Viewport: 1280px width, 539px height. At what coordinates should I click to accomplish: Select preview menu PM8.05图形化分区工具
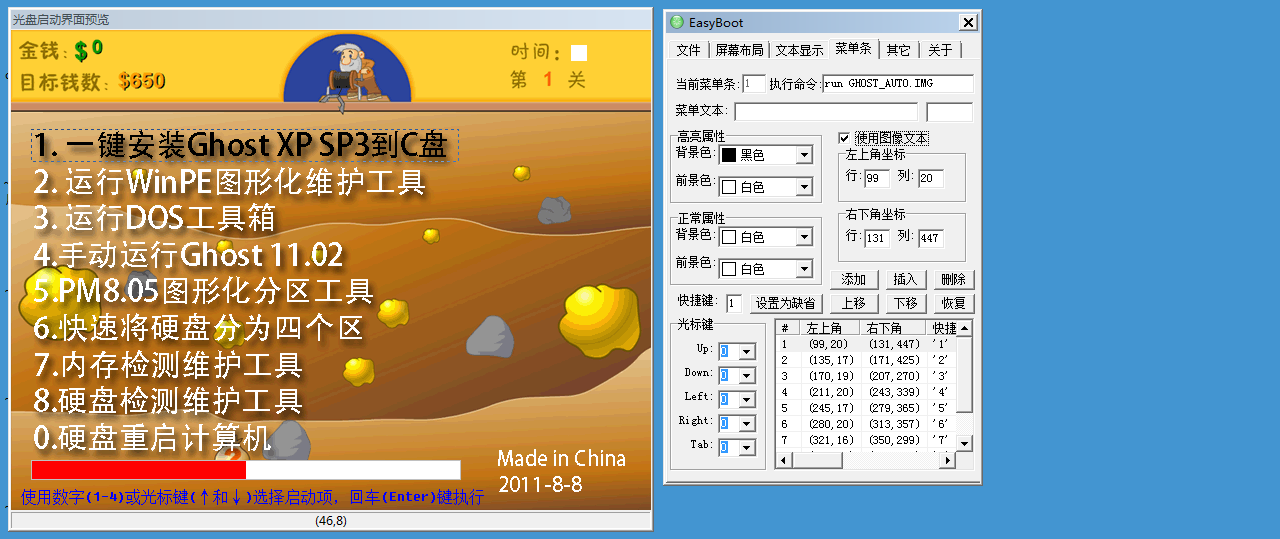[203, 291]
